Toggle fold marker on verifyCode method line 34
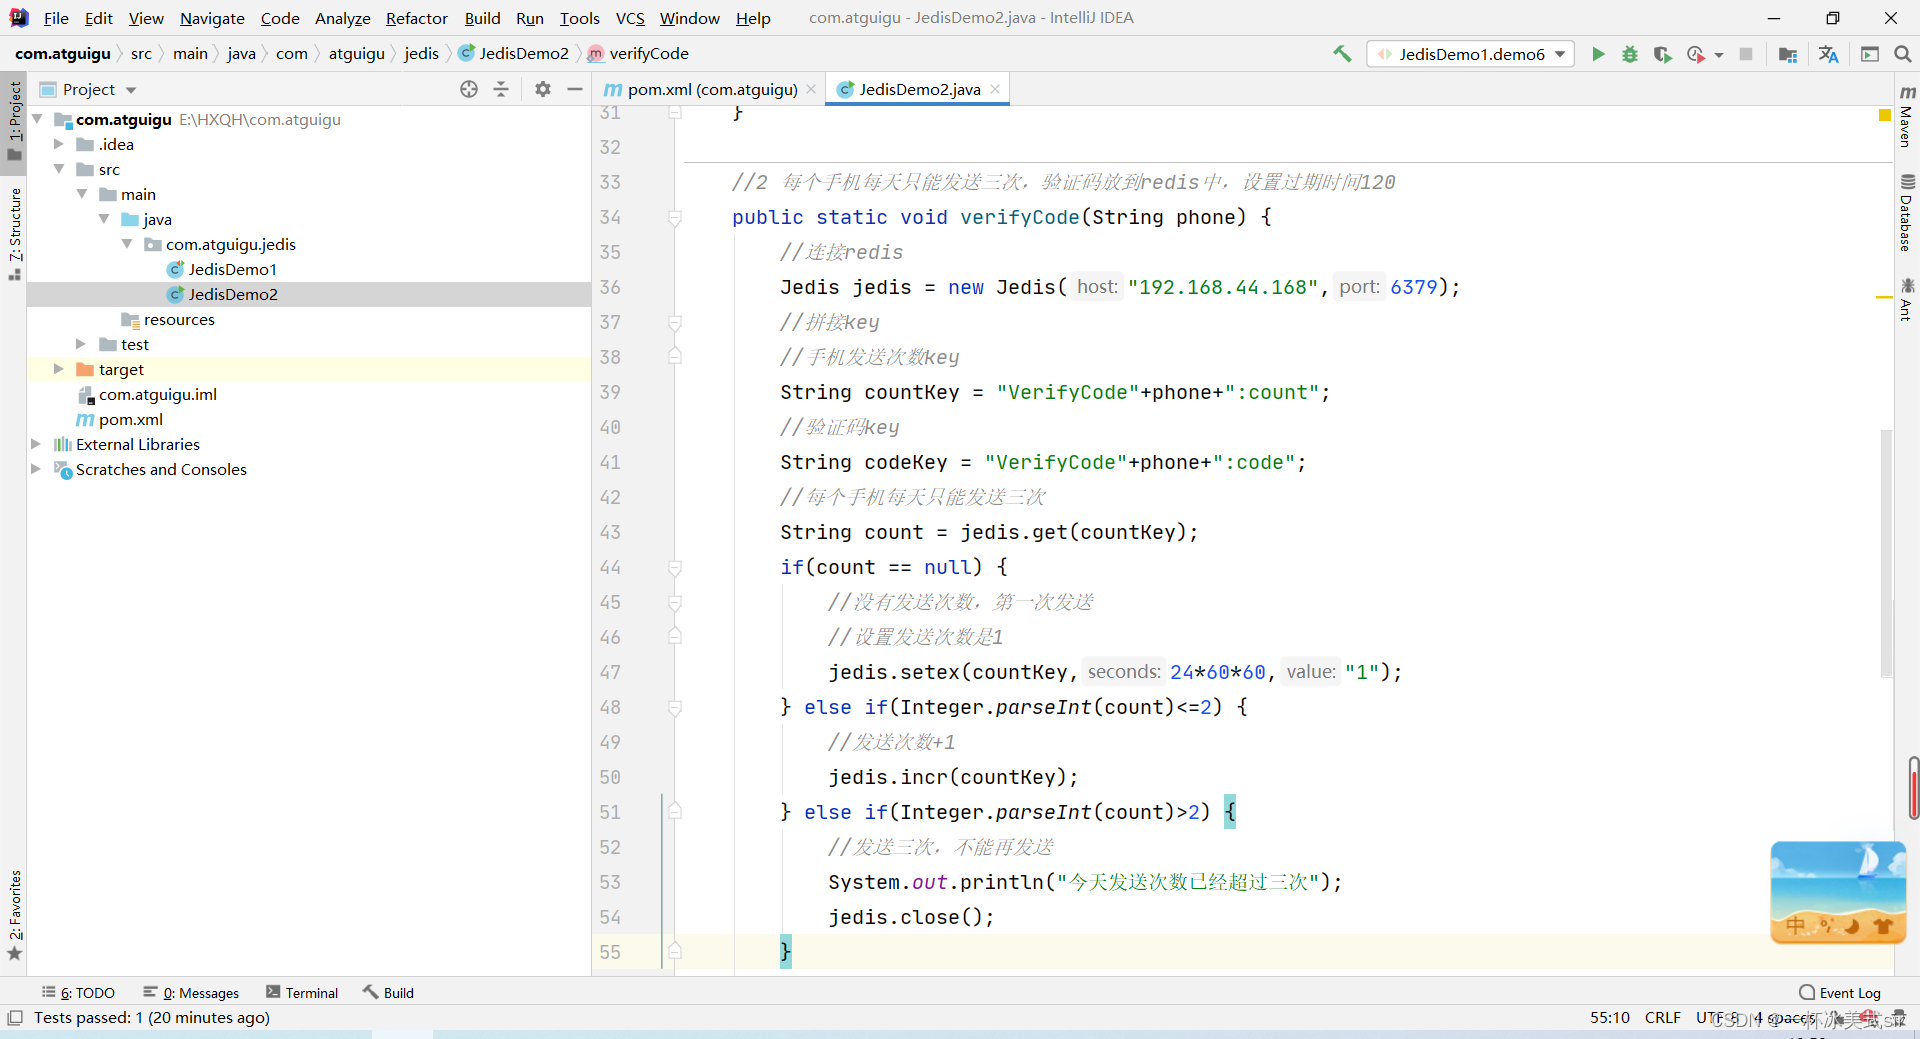This screenshot has height=1039, width=1920. pyautogui.click(x=675, y=218)
